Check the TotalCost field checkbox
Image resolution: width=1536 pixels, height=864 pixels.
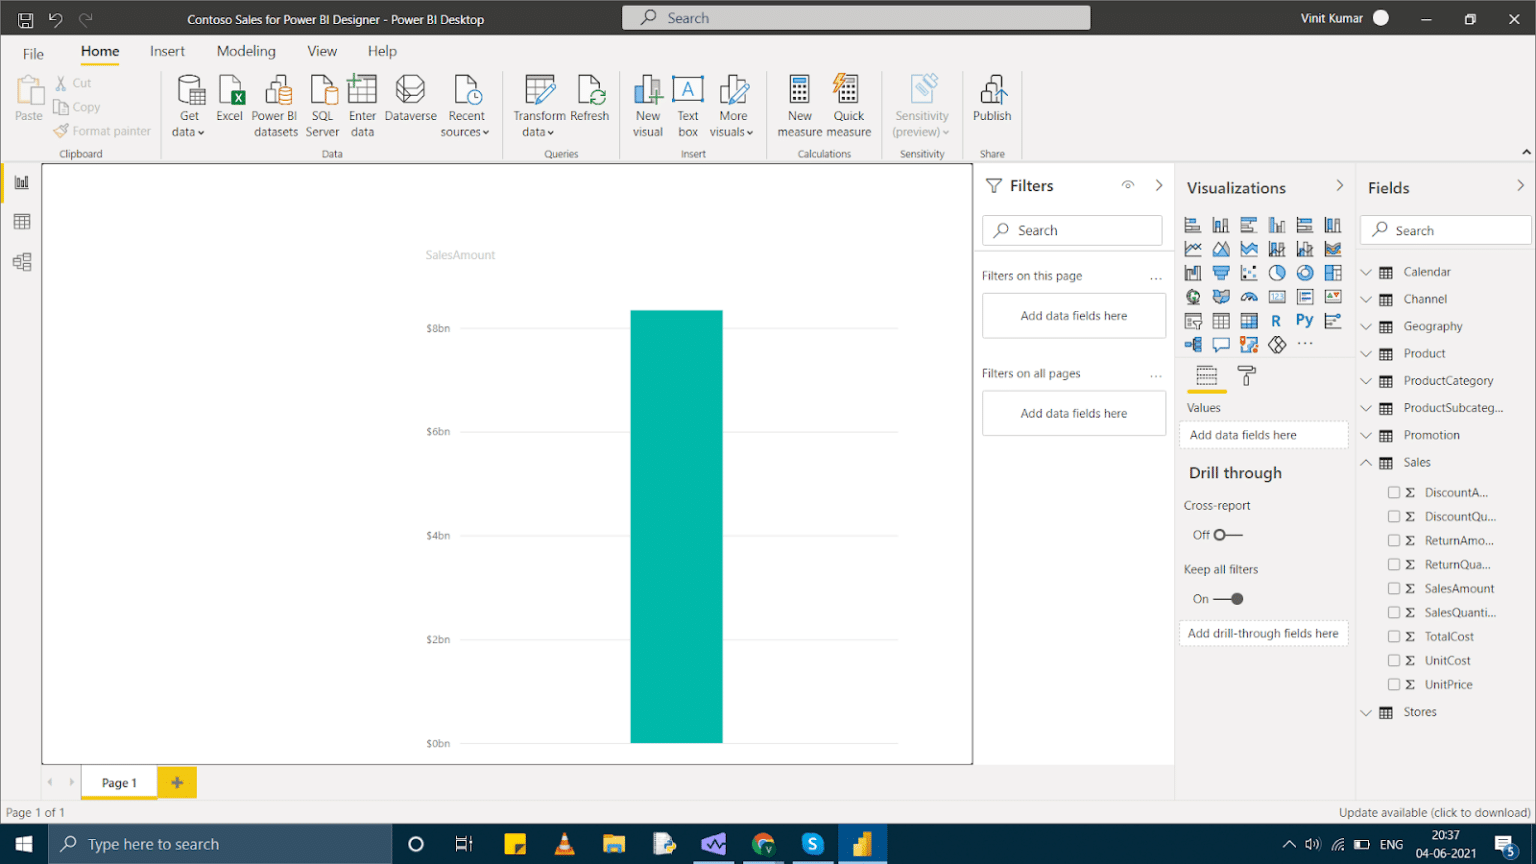1396,636
